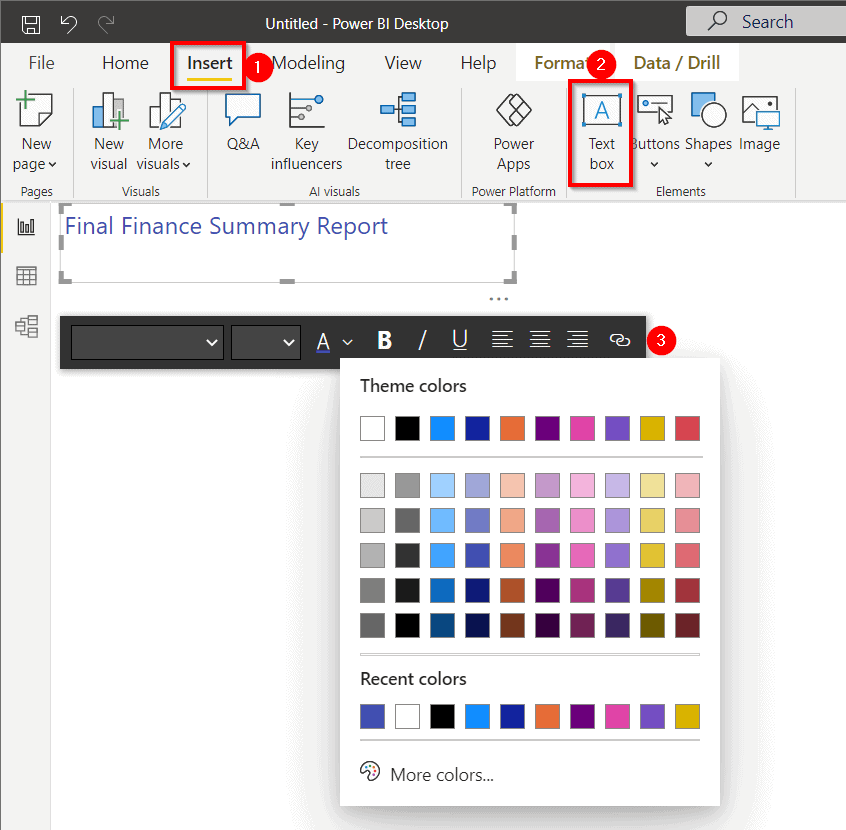
Task: Switch to the Modeling ribbon tab
Action: (308, 62)
